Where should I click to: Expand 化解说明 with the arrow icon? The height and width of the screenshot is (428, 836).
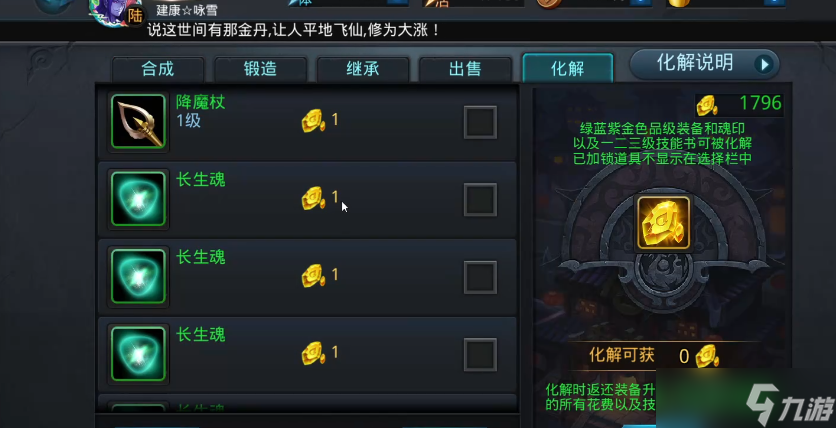tap(765, 64)
